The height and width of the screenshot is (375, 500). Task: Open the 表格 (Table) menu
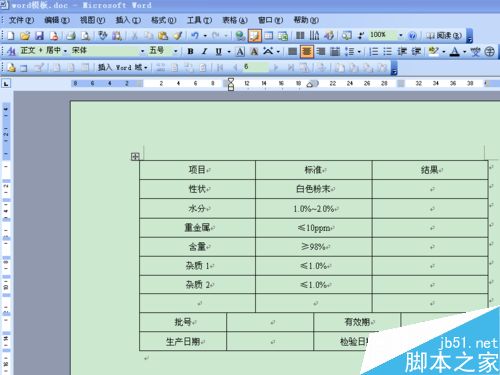pos(235,20)
